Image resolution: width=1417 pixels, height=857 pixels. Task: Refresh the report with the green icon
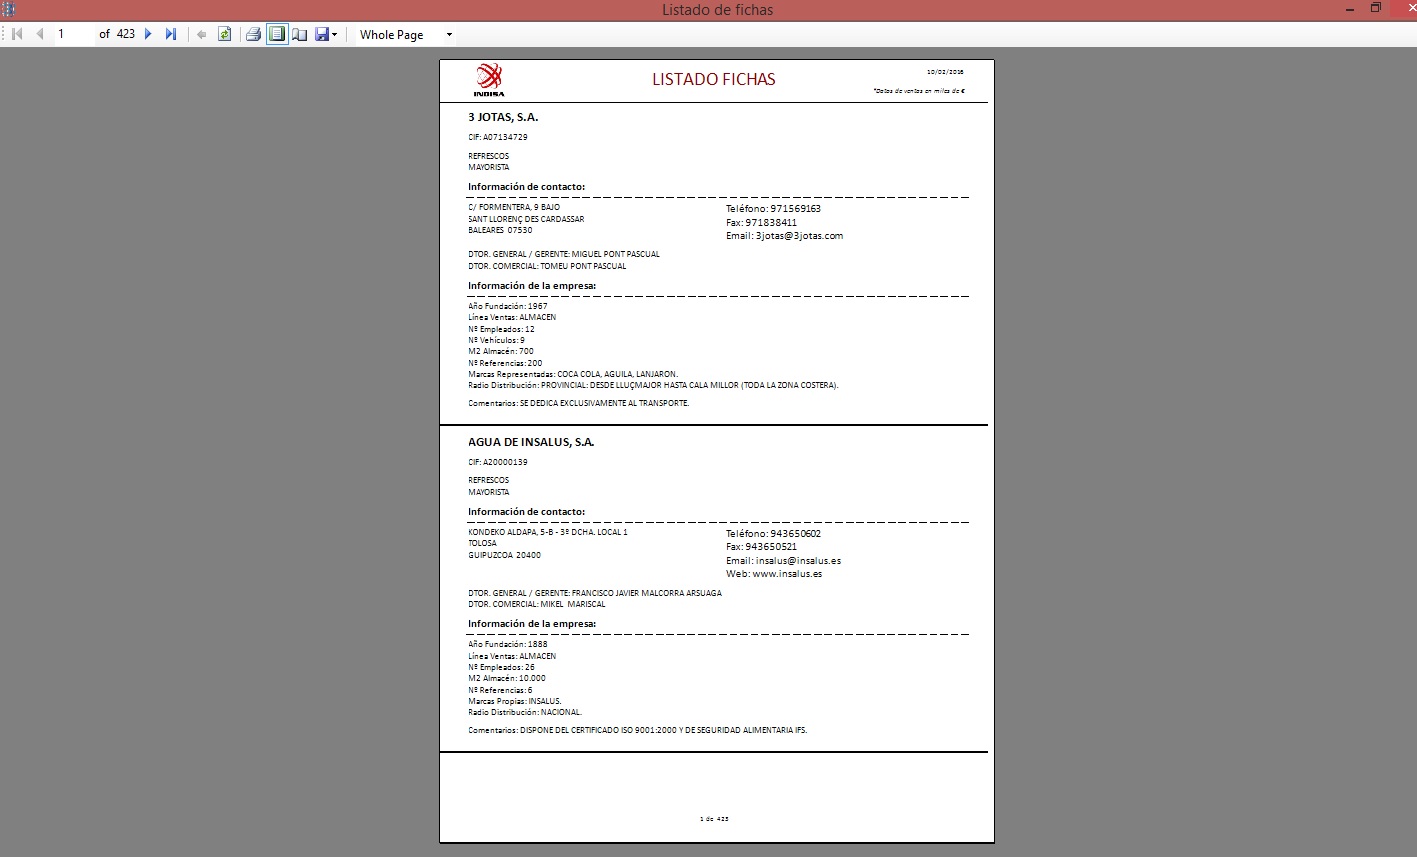point(225,34)
